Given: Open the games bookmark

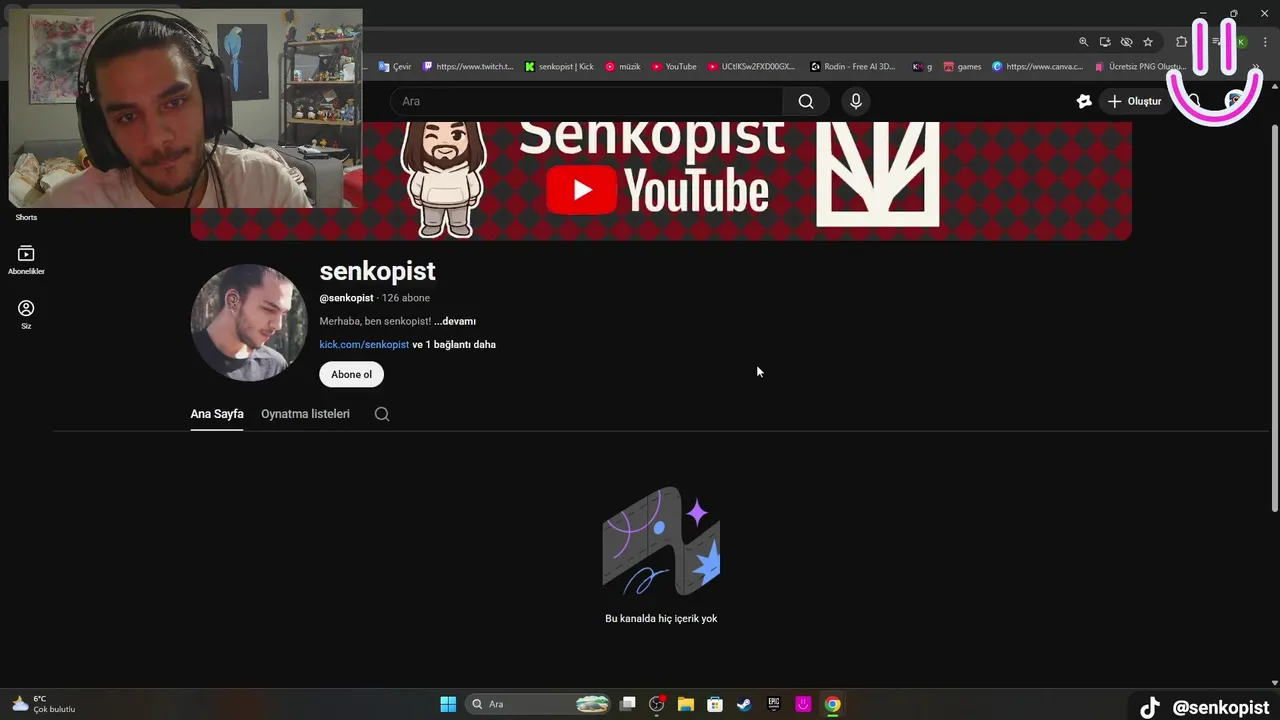Looking at the screenshot, I should tap(963, 67).
